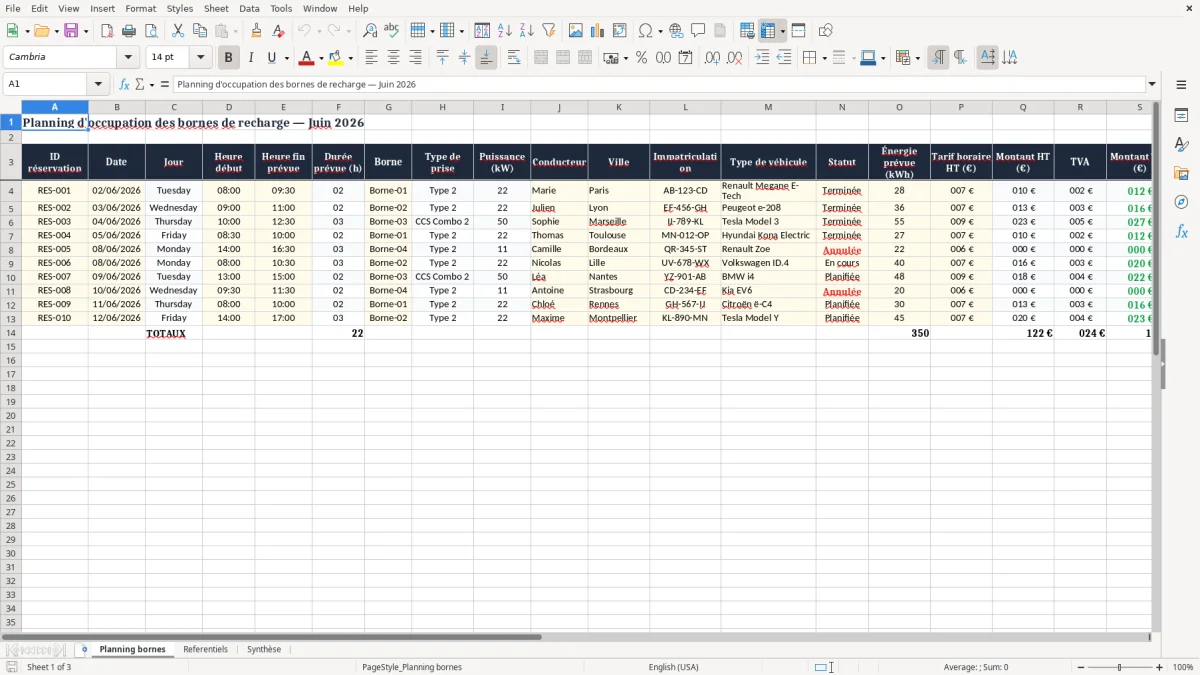Image resolution: width=1200 pixels, height=675 pixels.
Task: Click the formula input line
Action: [x=659, y=84]
